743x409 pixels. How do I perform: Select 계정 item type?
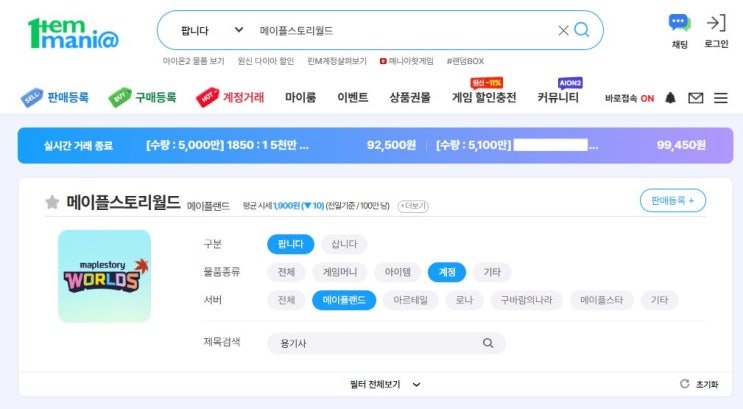447,272
